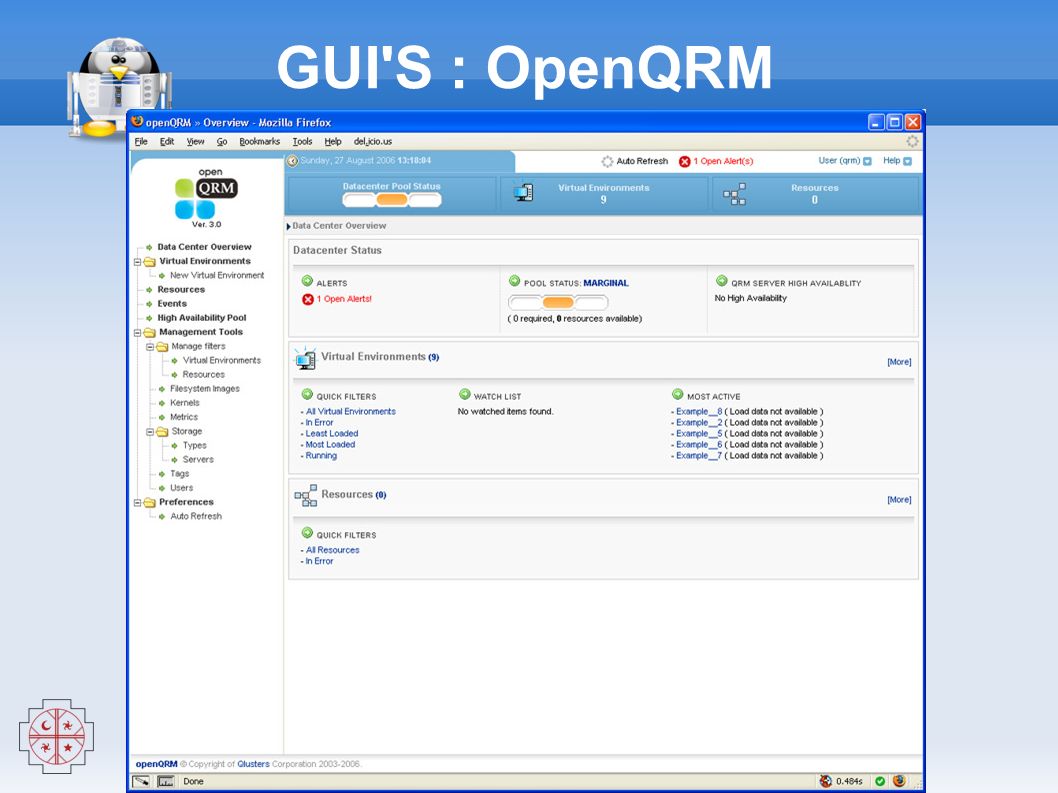
Task: Click the All Virtual Environments link
Action: click(351, 411)
